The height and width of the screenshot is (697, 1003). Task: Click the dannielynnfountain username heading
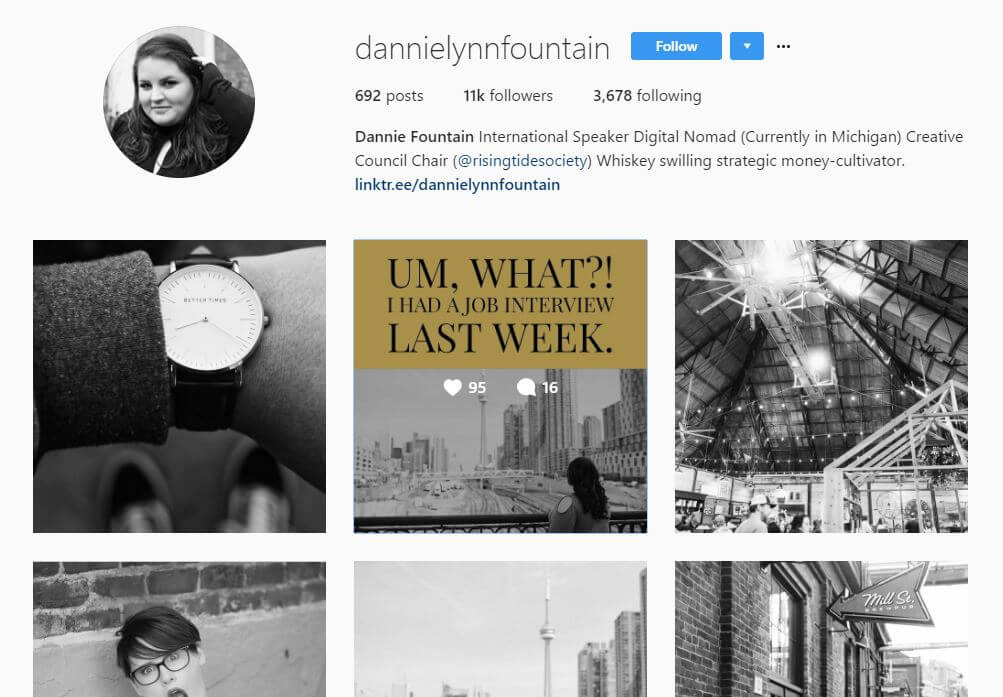482,49
